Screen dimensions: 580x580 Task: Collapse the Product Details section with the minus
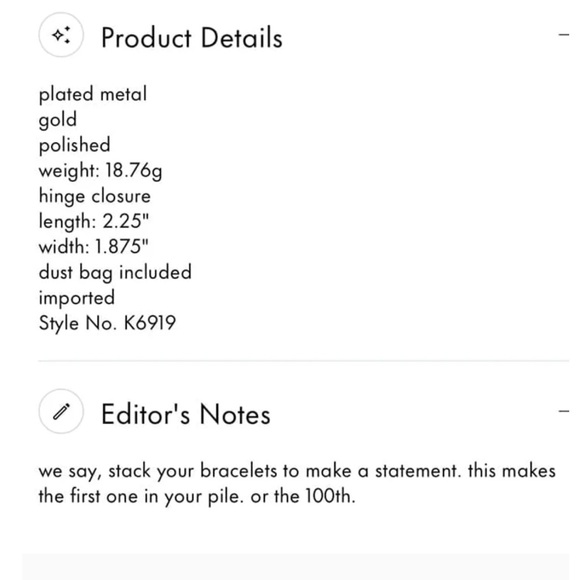coord(564,35)
